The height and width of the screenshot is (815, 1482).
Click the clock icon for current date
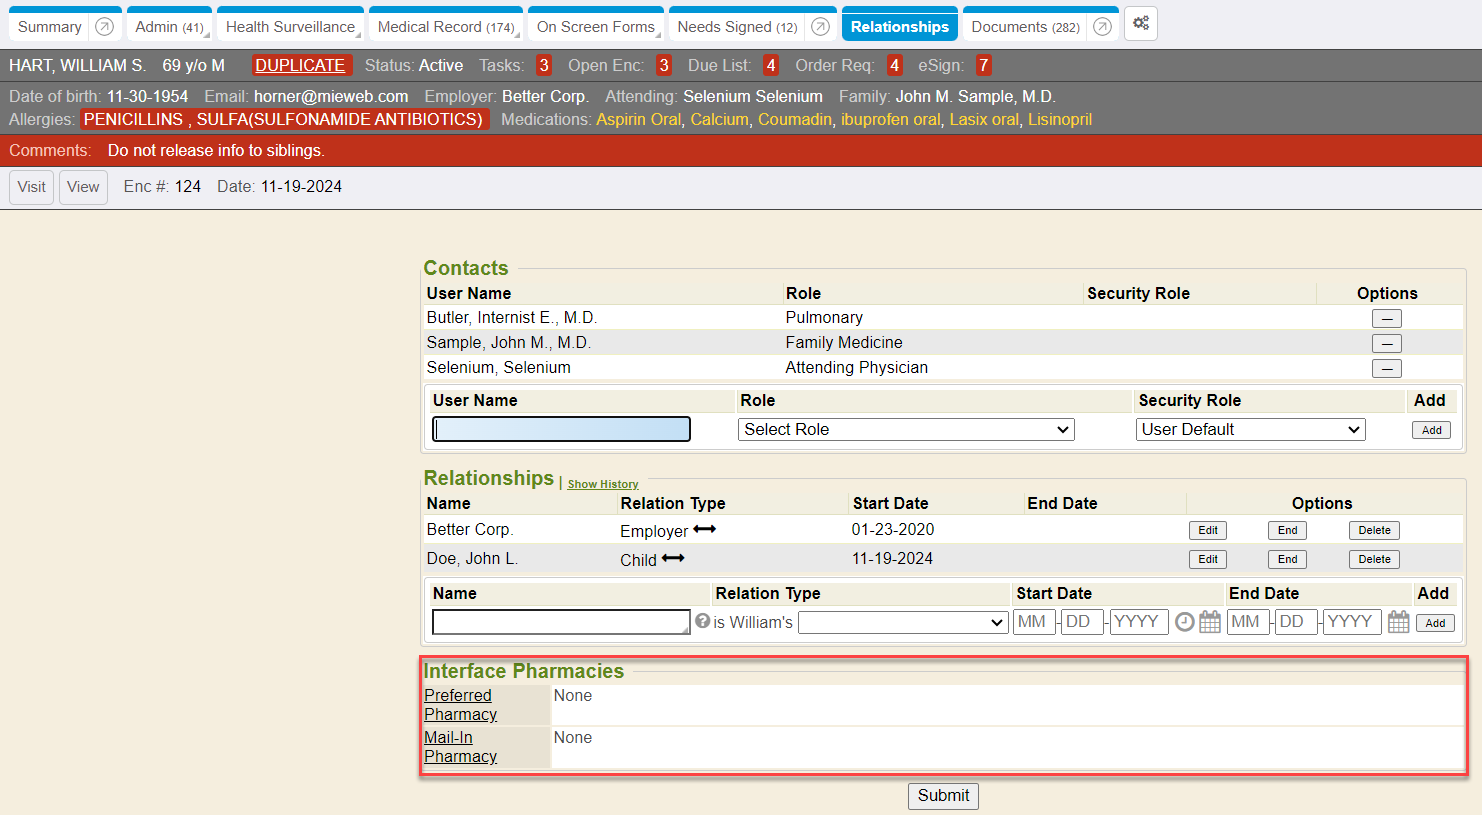coord(1185,622)
